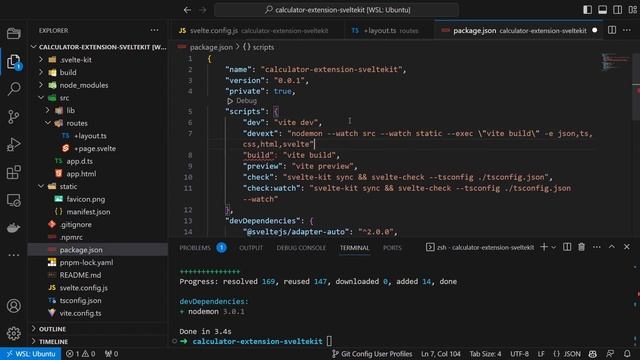Open the PROBLEMS panel tab

[x=195, y=248]
